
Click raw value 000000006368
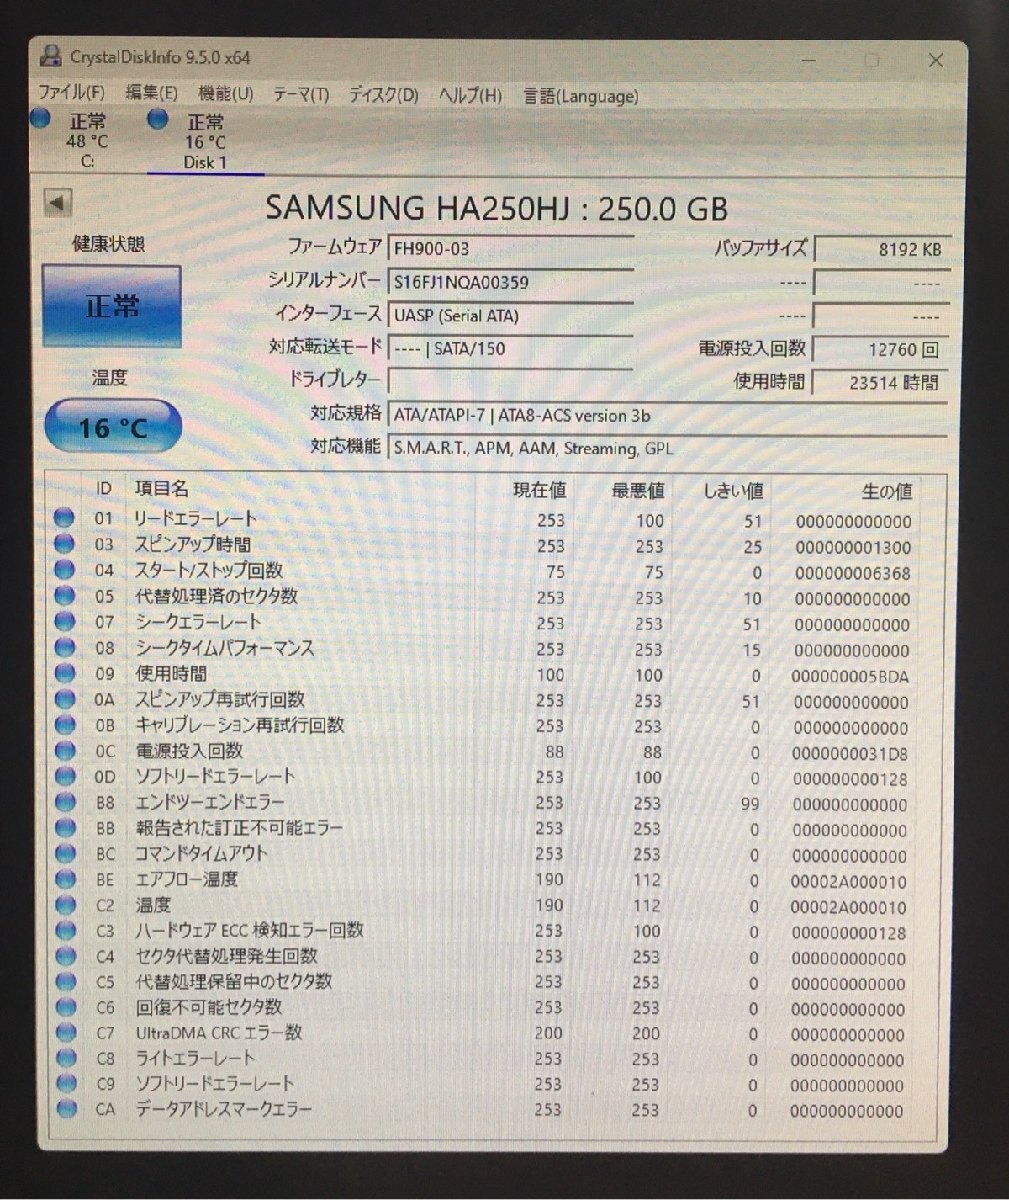pyautogui.click(x=853, y=573)
